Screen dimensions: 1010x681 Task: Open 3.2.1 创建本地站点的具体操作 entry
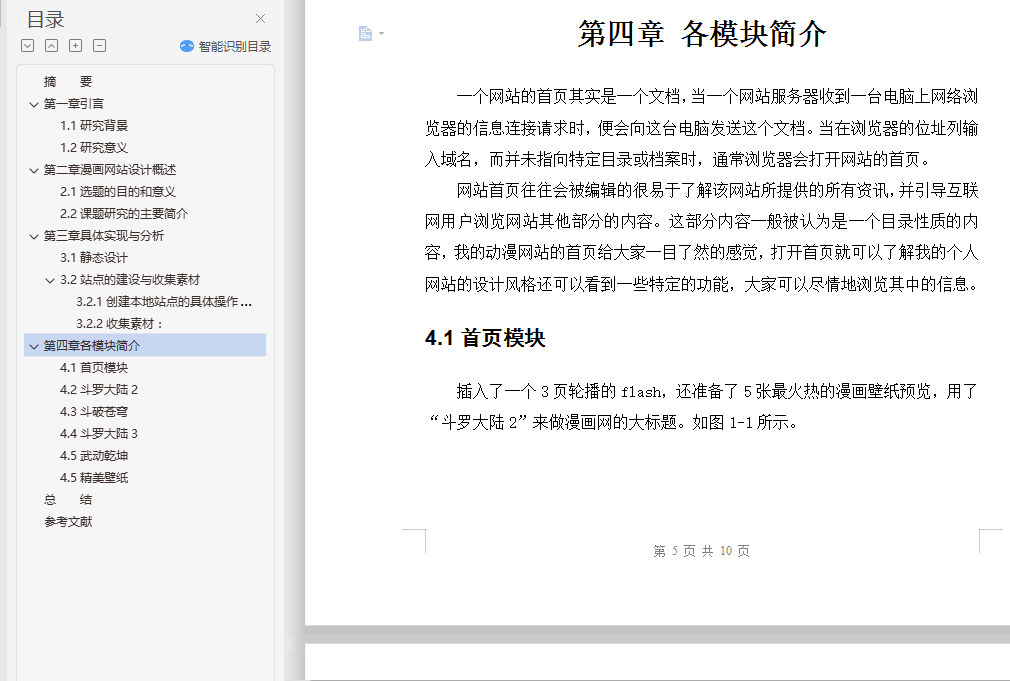[164, 302]
